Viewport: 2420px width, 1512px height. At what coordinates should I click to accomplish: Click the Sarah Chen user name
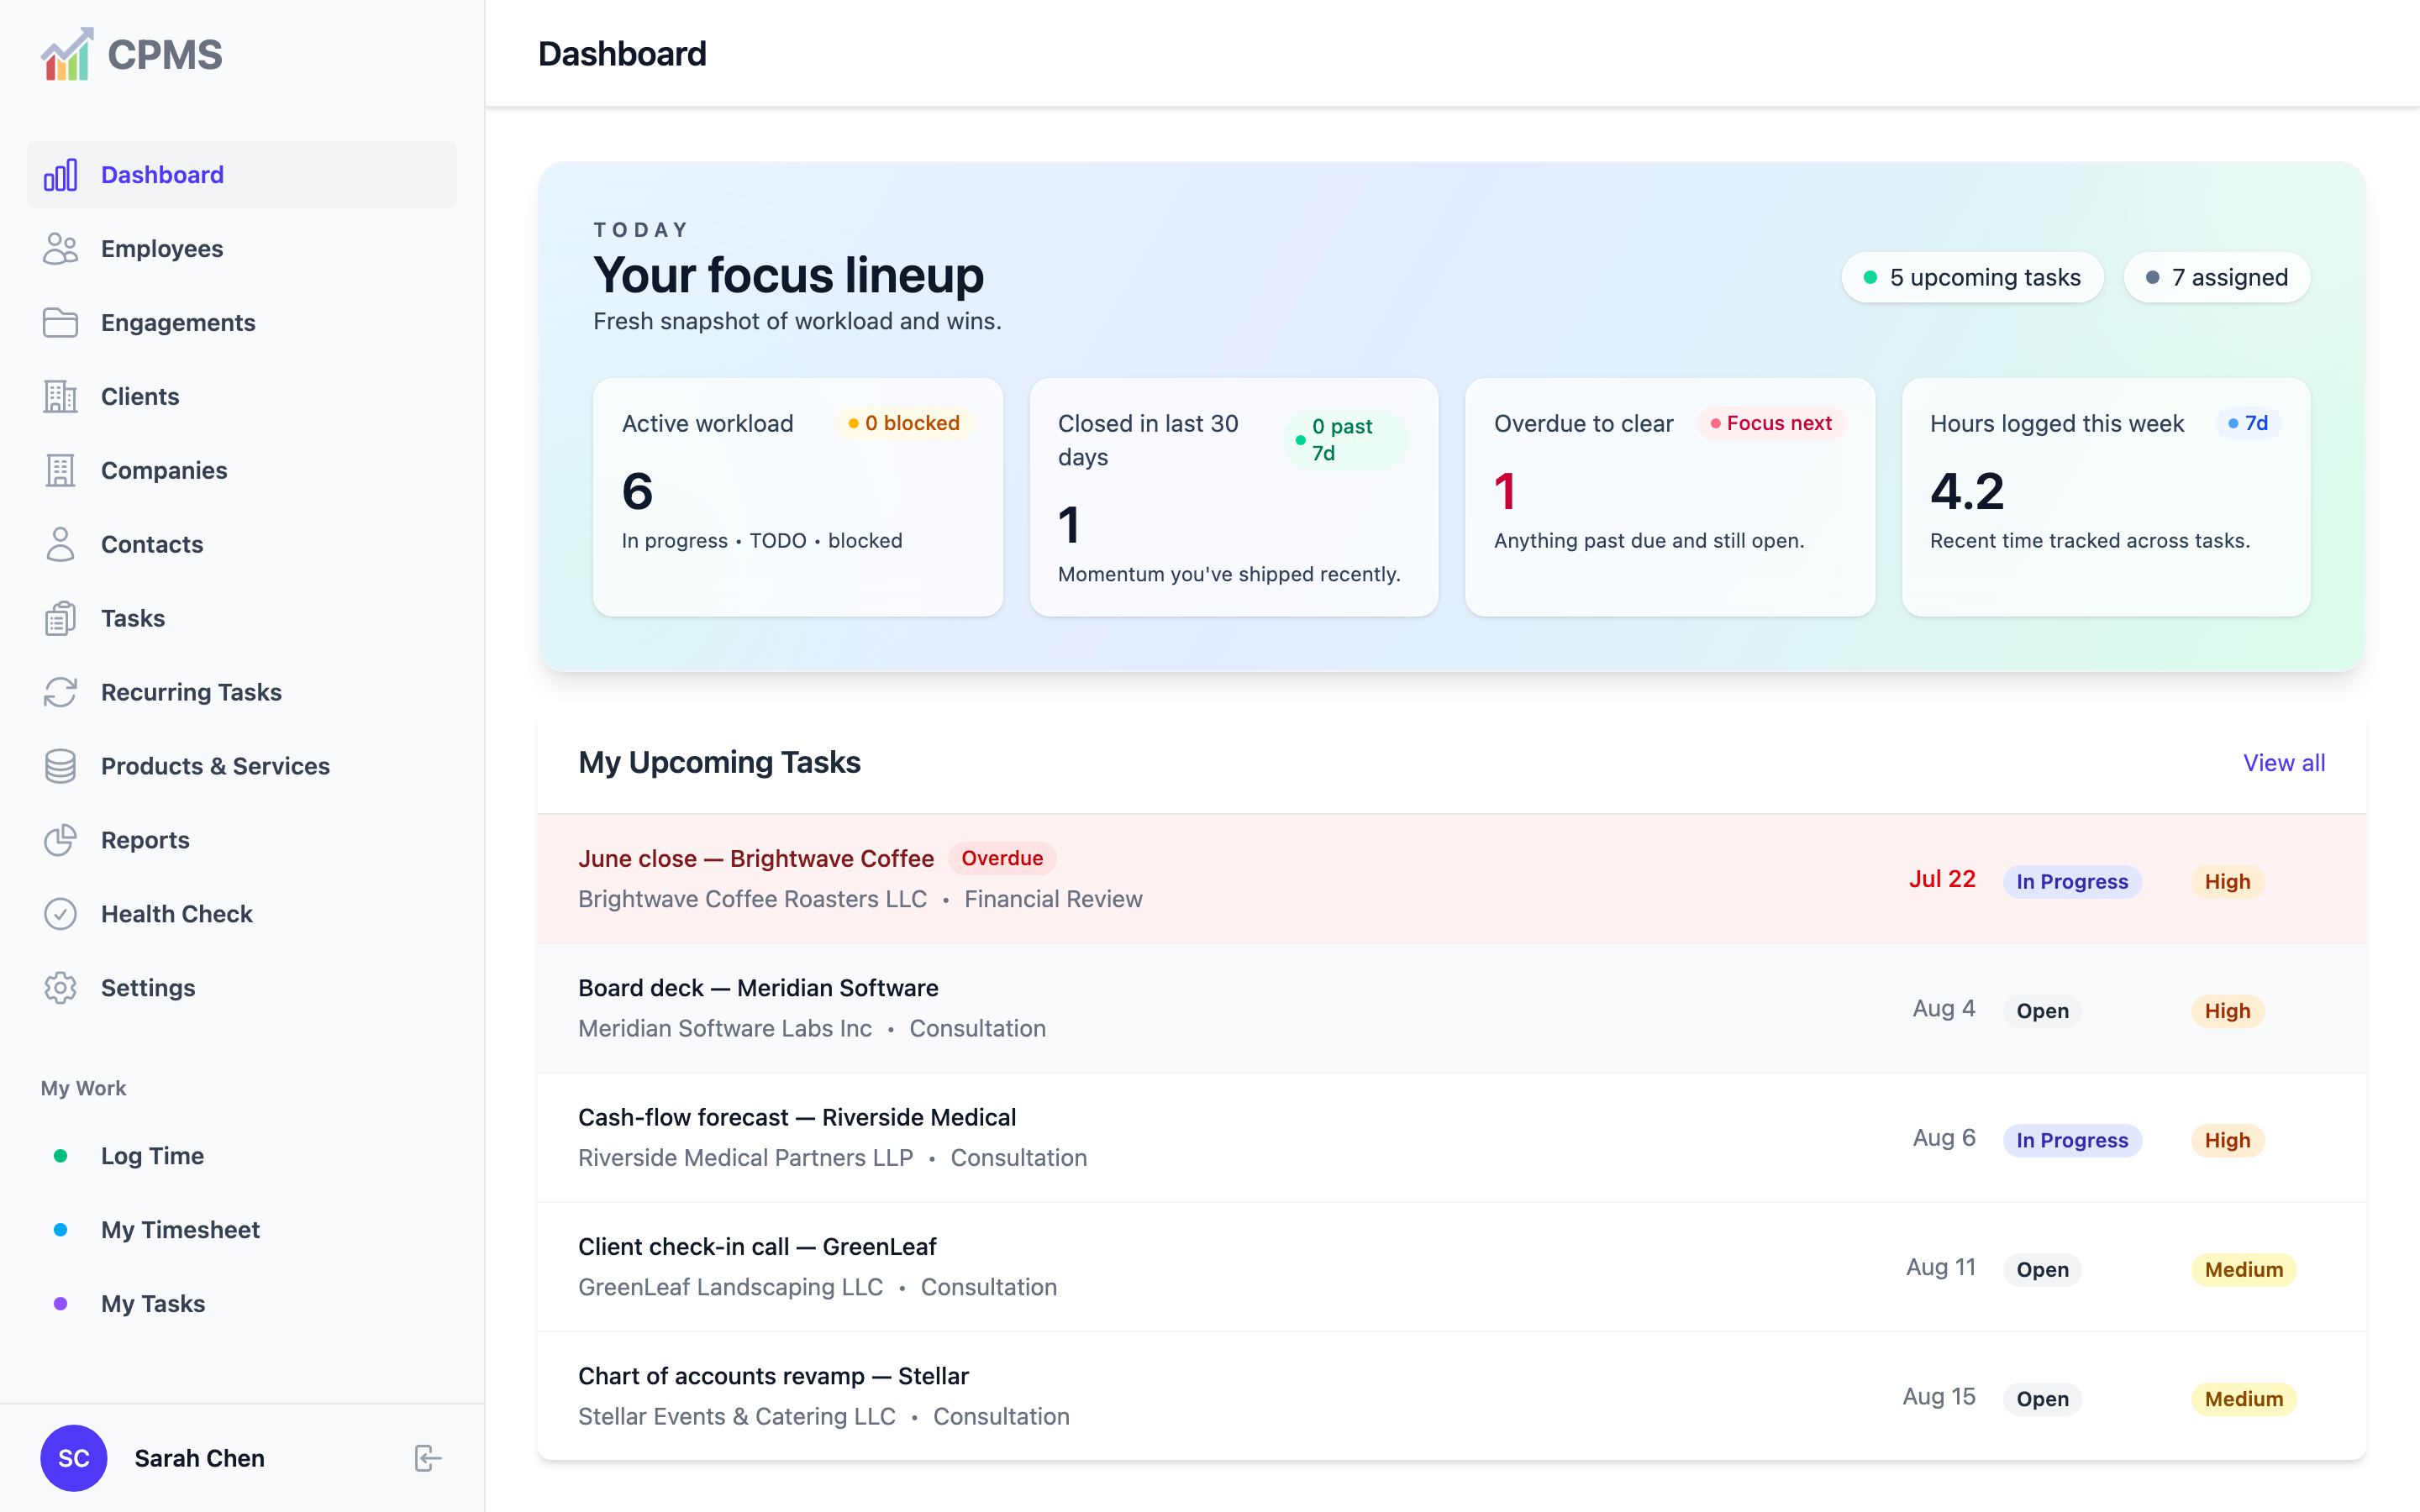point(199,1459)
